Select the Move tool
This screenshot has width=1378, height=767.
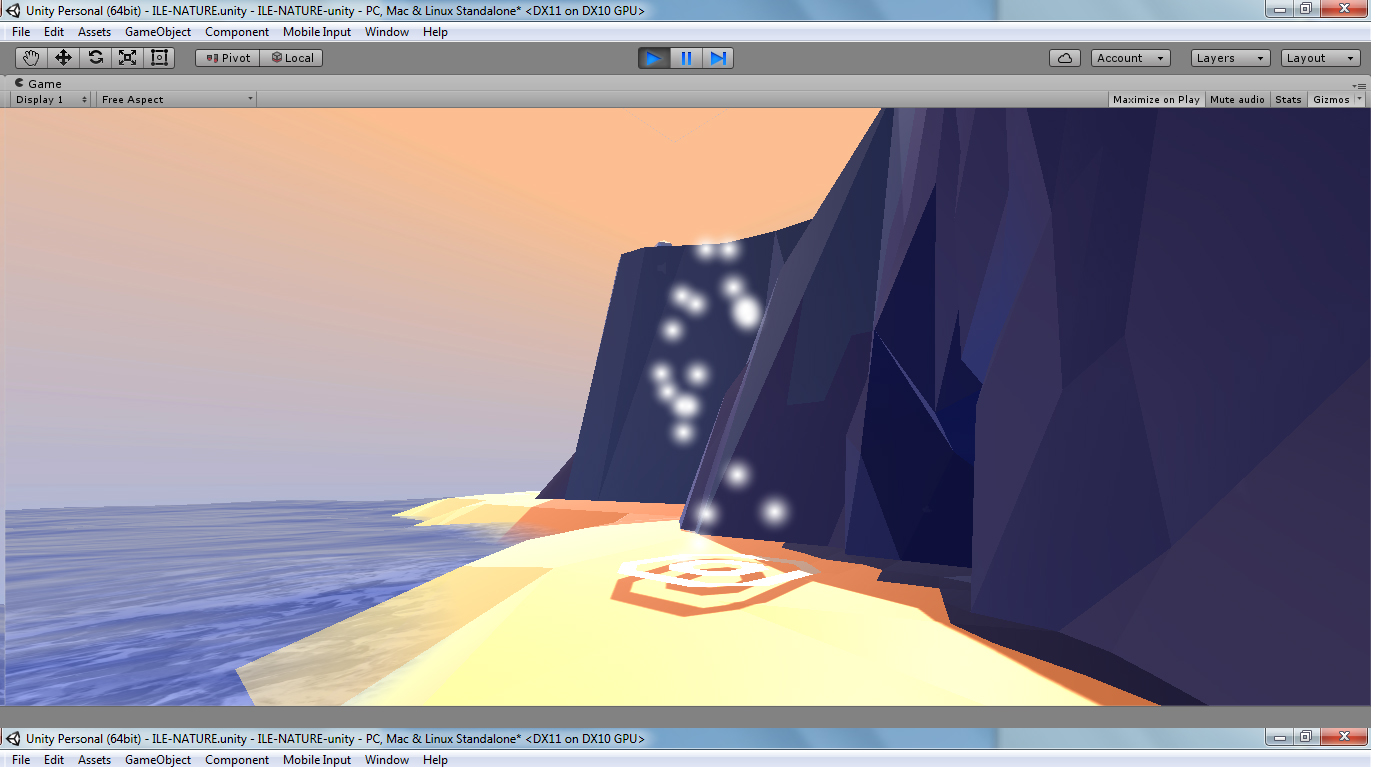pyautogui.click(x=63, y=58)
